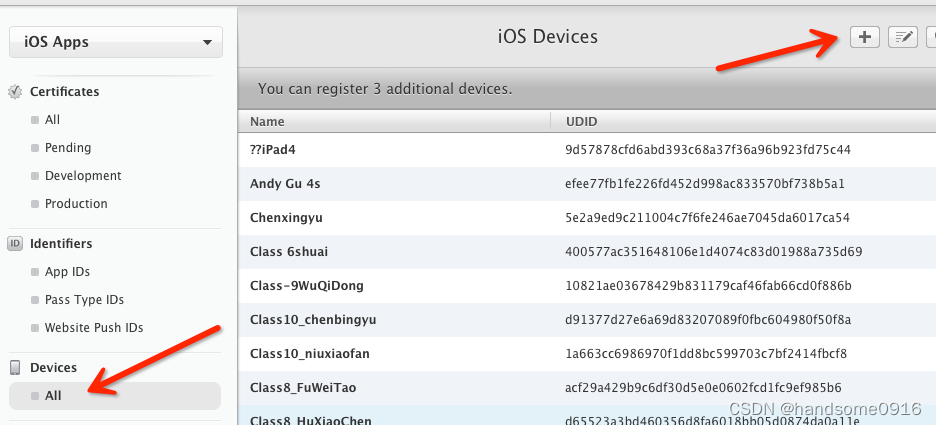Viewport: 936px width, 425px height.
Task: Click the UDID starting with 10821ae0
Action: coord(708,286)
